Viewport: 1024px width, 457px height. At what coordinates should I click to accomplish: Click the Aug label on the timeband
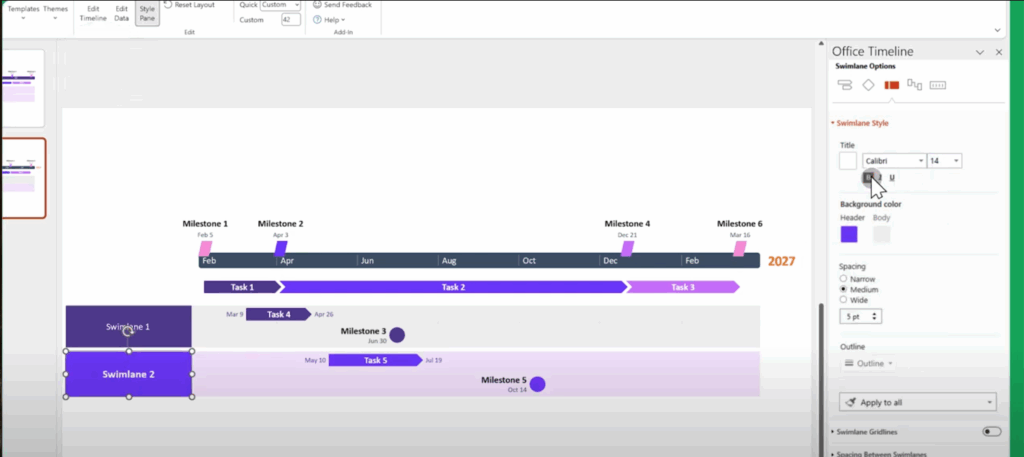449,260
